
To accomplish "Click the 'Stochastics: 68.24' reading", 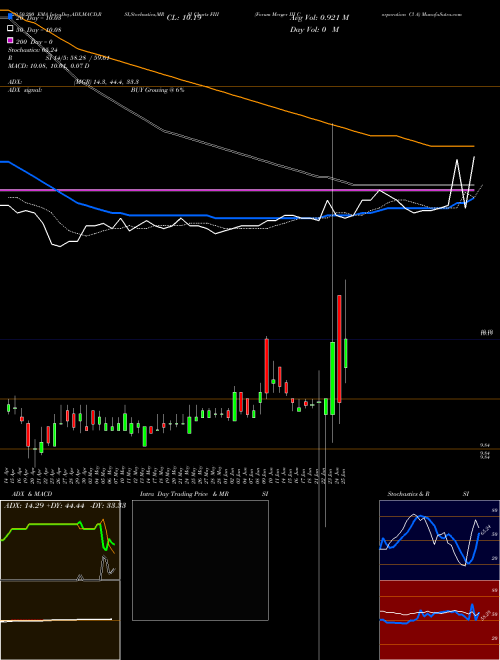I will click(x=33, y=50).
